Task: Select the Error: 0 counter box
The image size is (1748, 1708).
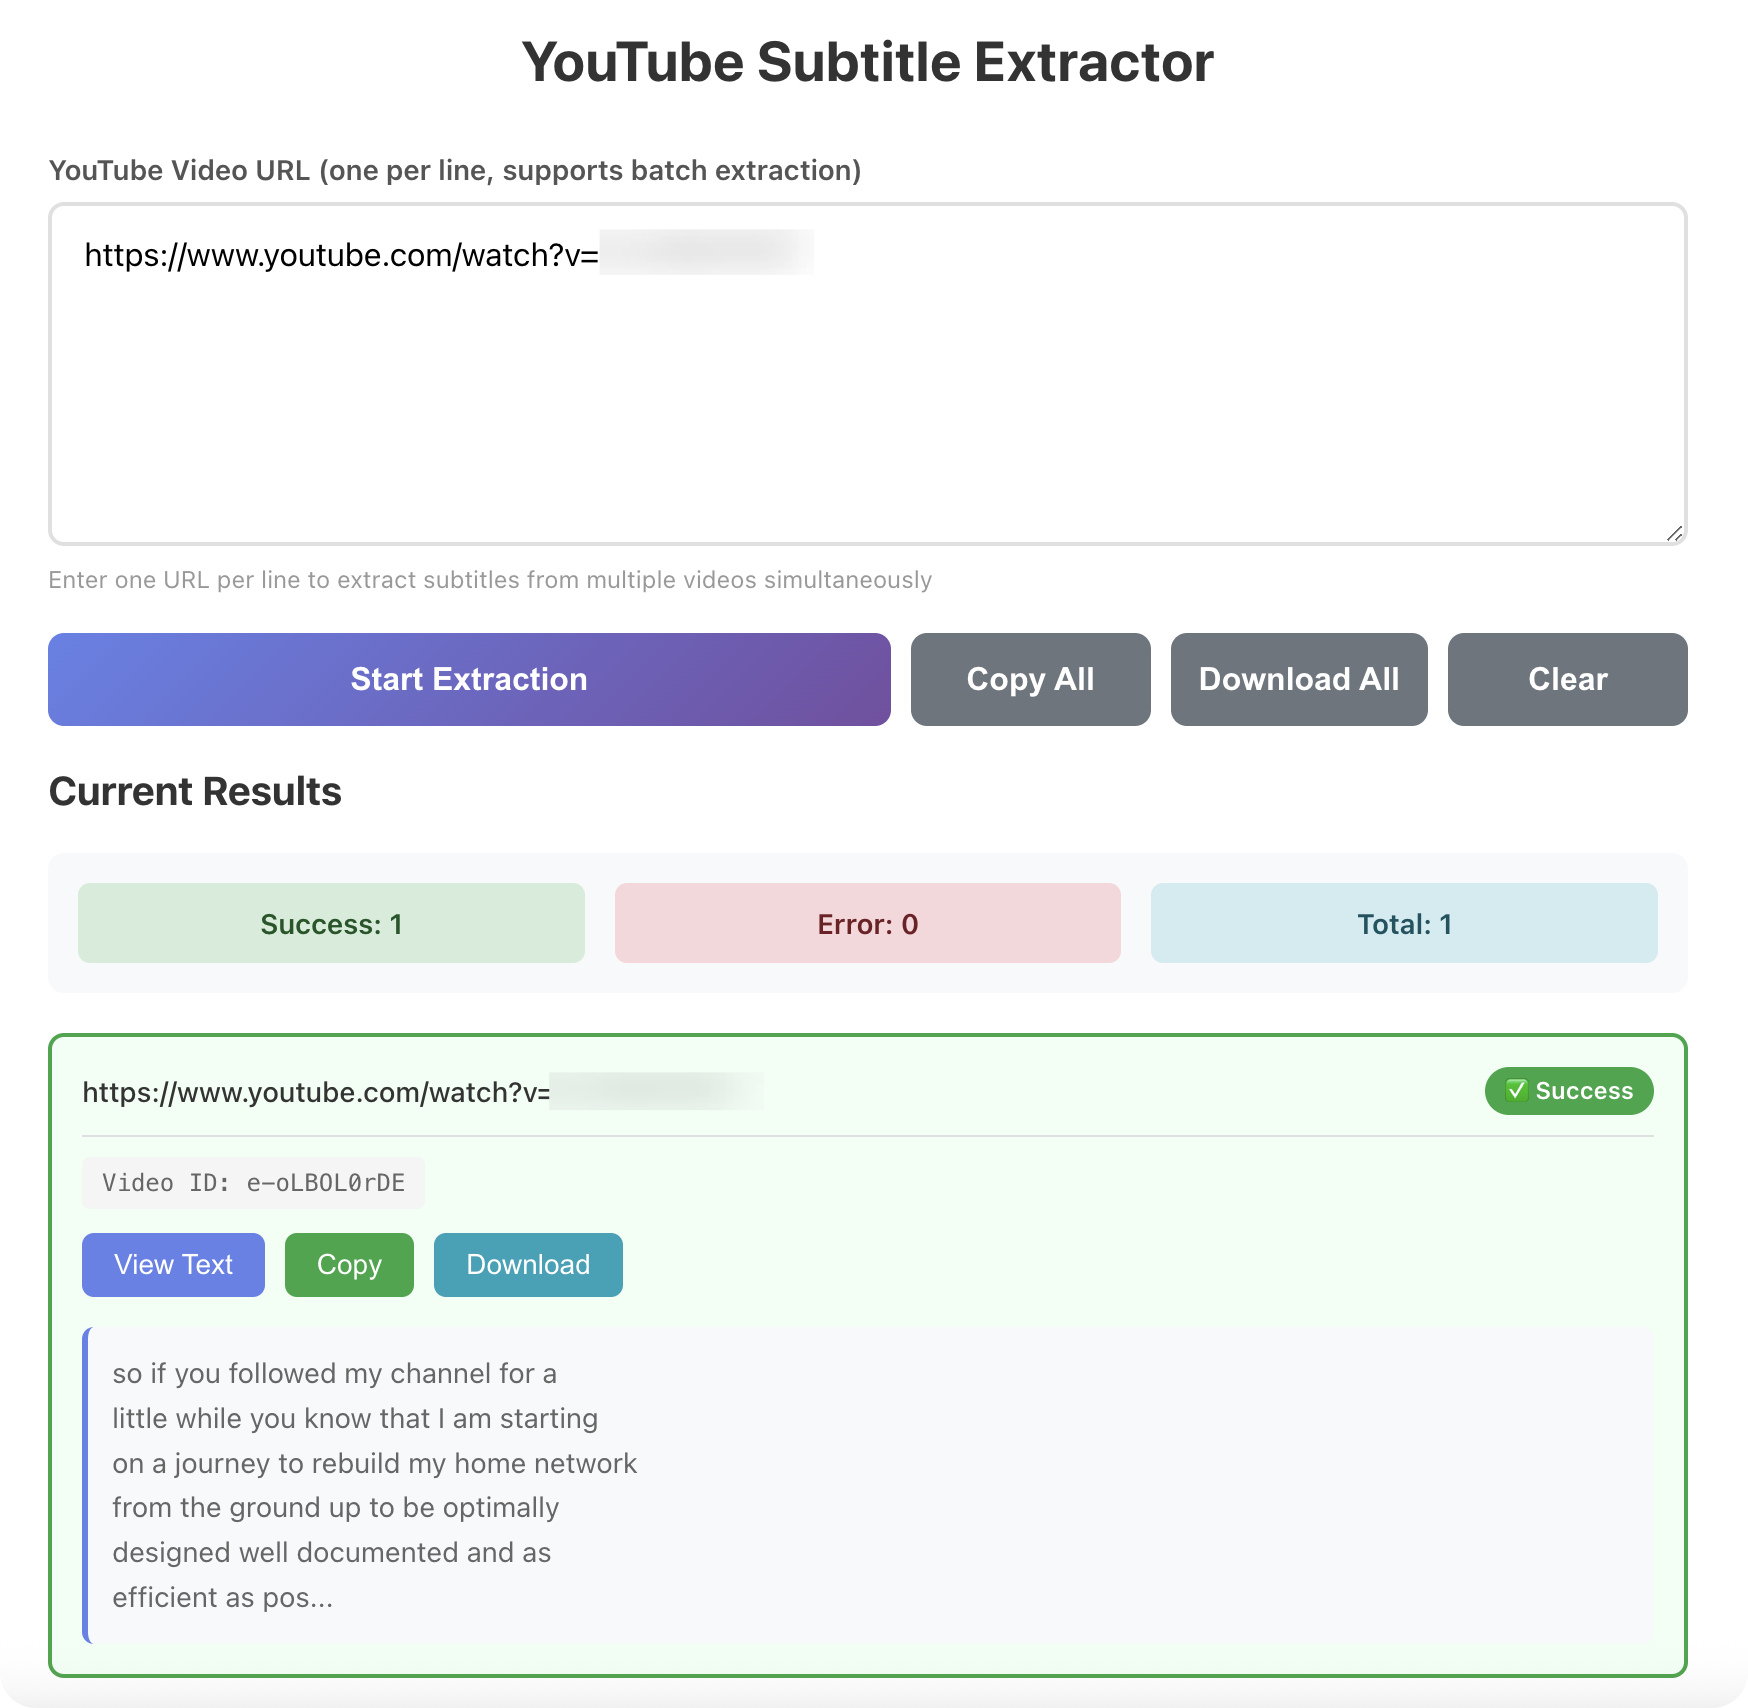Action: (x=867, y=923)
